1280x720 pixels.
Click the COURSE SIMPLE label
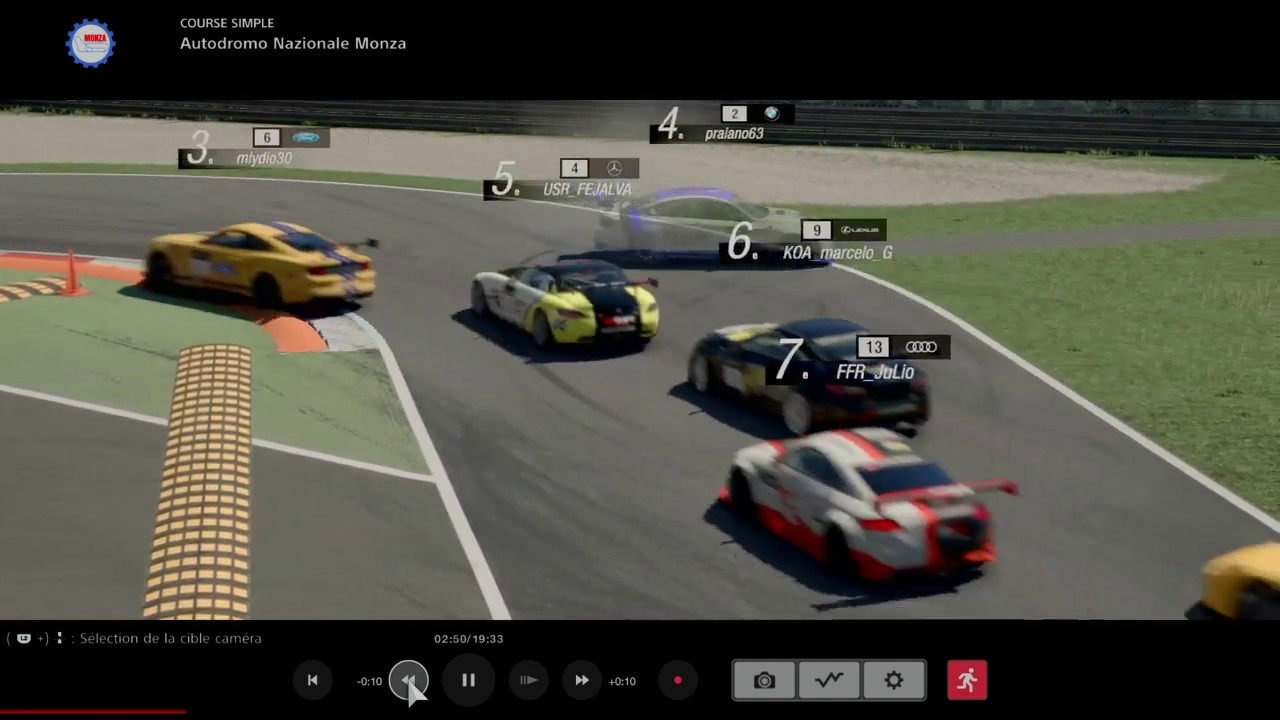227,23
